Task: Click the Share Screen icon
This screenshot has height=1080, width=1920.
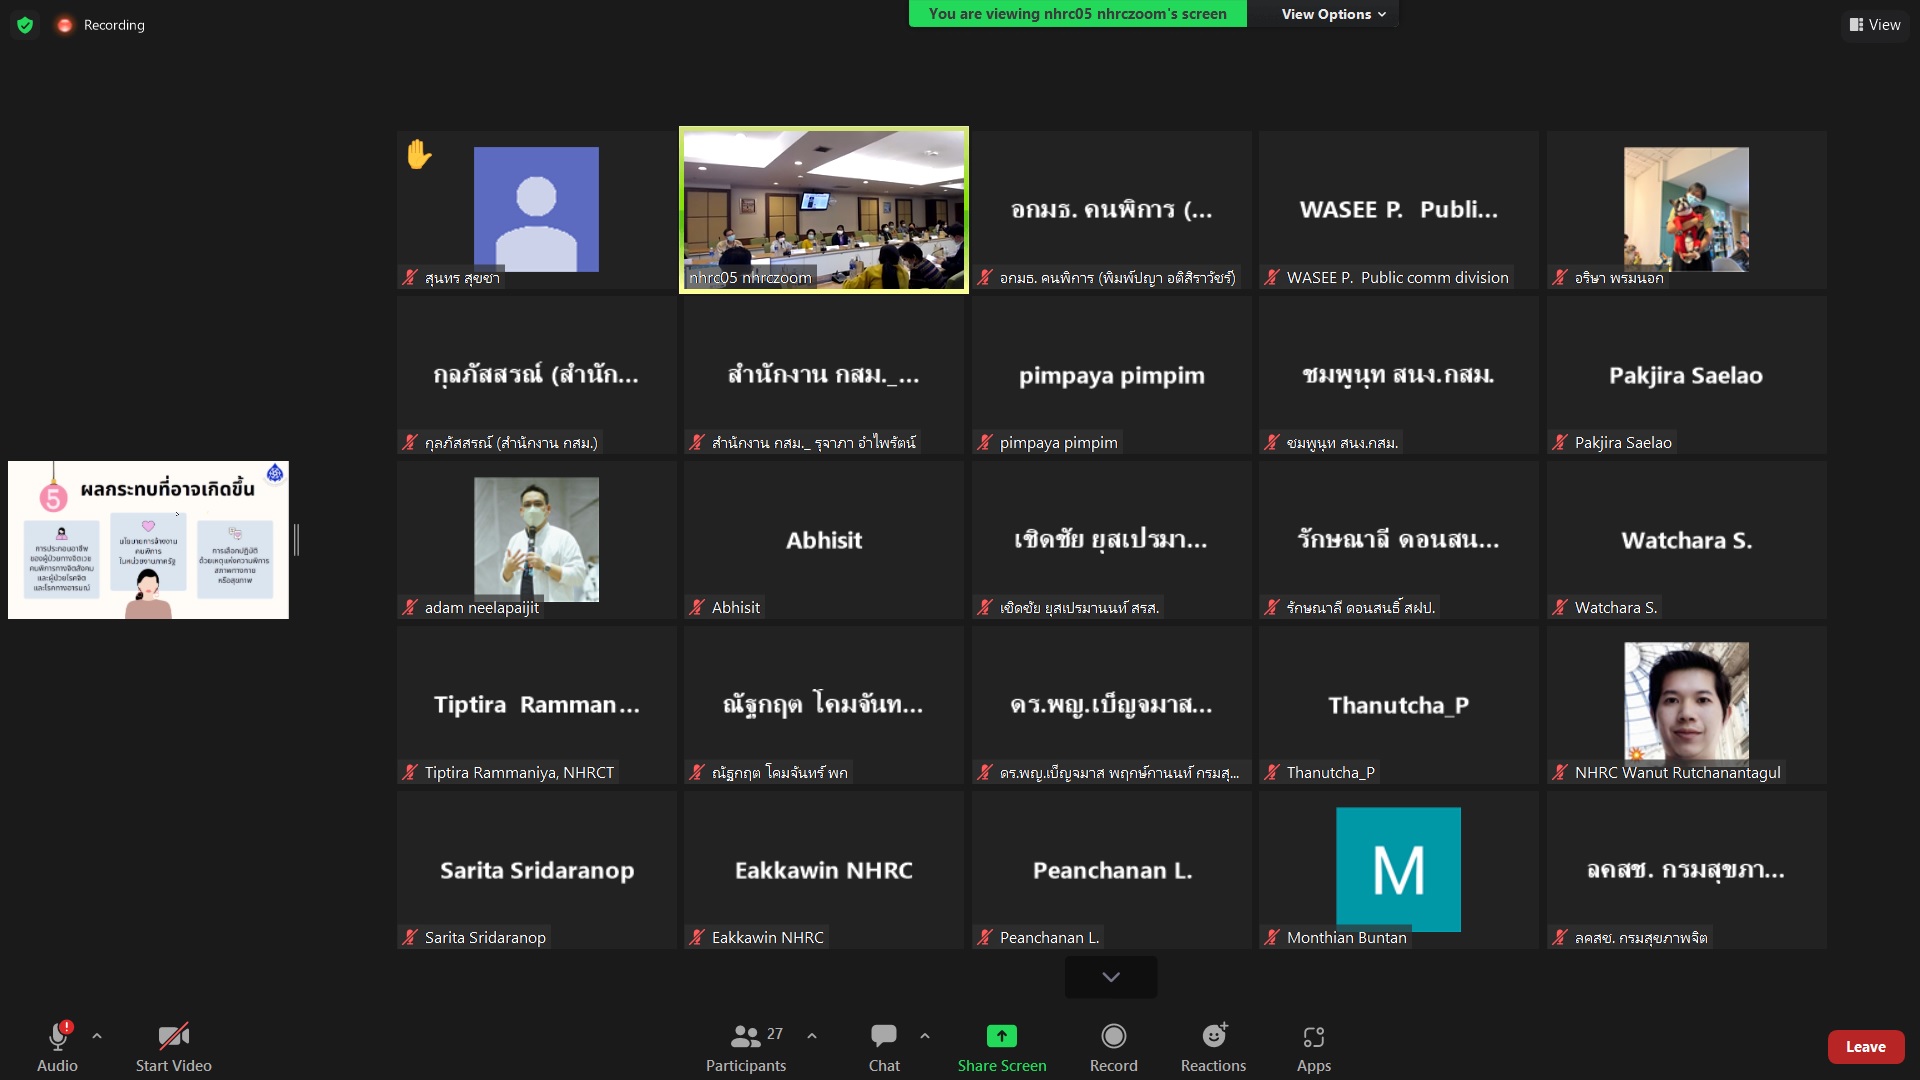Action: 1001,1036
